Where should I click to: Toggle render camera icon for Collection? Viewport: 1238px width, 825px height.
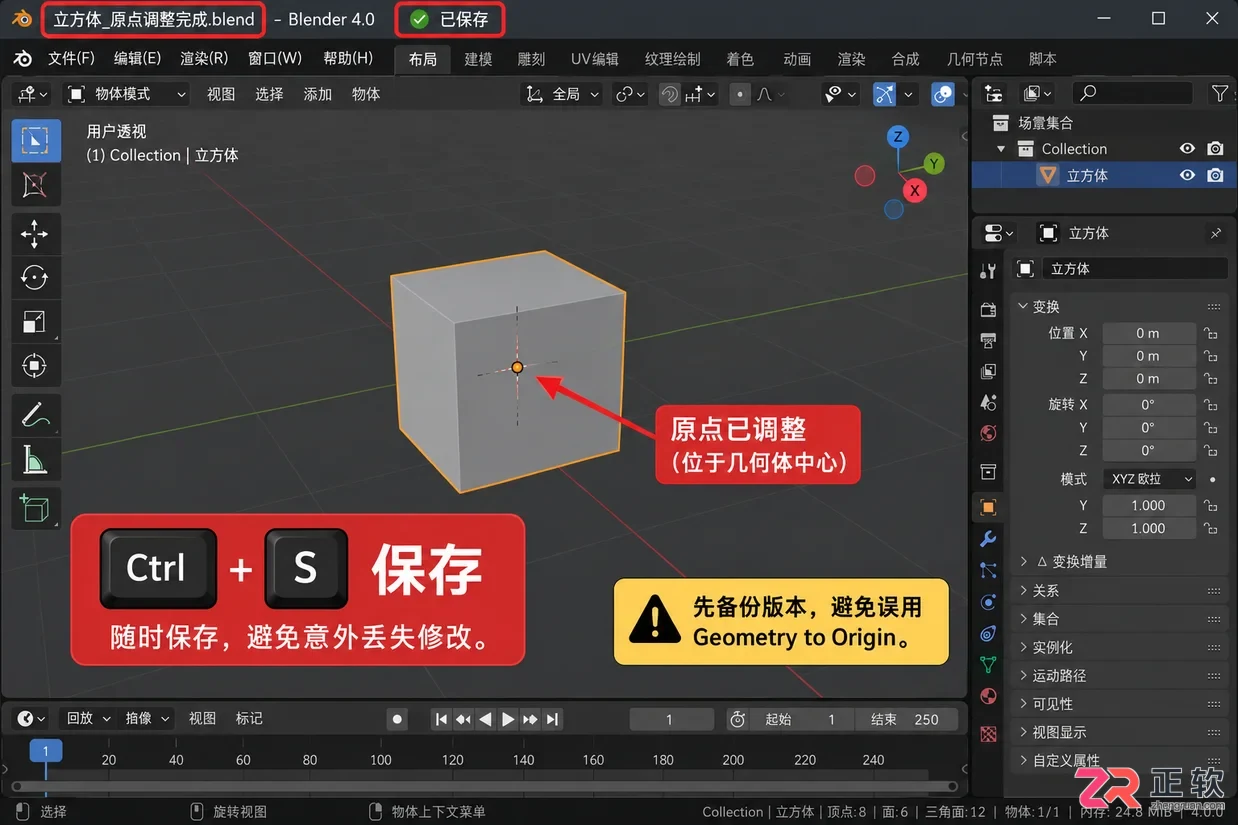pyautogui.click(x=1215, y=149)
